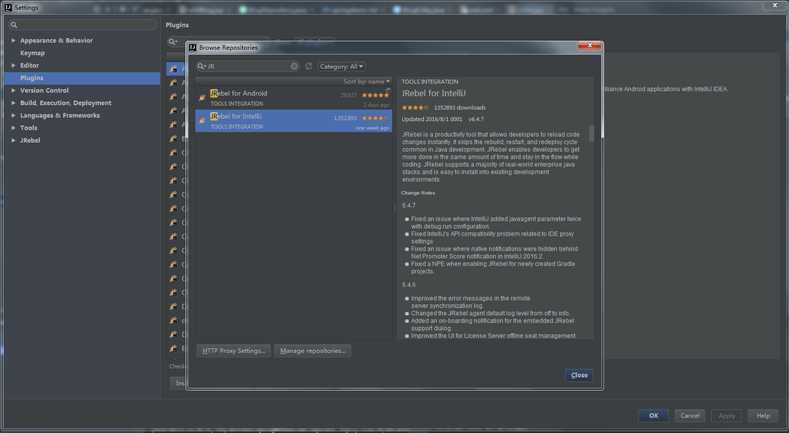The image size is (789, 433).
Task: Click the 9.4.7 change notes version heading
Action: (x=409, y=206)
